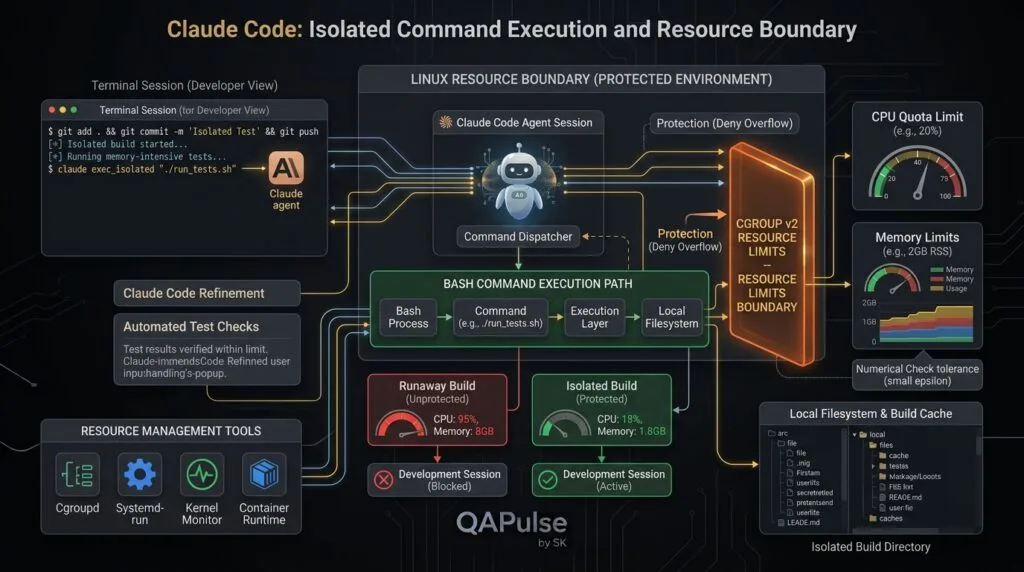1024x572 pixels.
Task: Click the Usage legend color swatch
Action: coord(936,289)
